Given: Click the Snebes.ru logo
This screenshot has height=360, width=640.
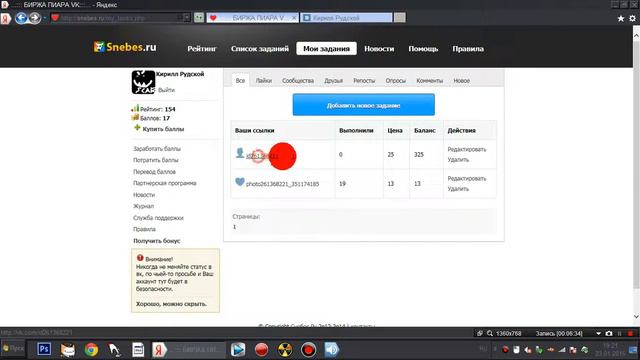Looking at the screenshot, I should pos(125,47).
